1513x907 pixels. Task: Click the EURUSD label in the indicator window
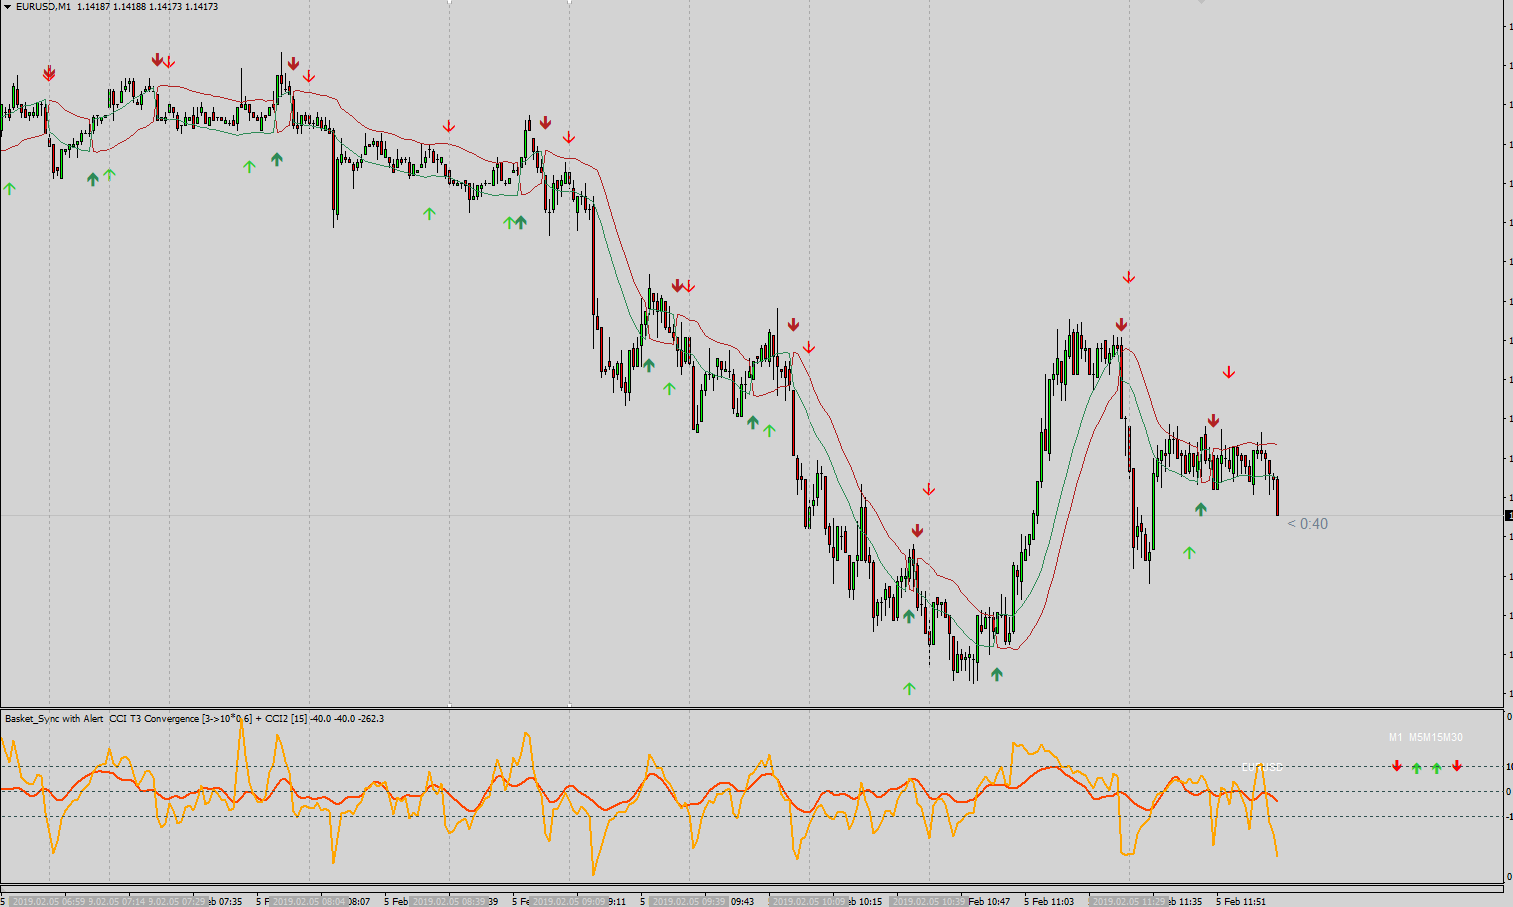1262,768
